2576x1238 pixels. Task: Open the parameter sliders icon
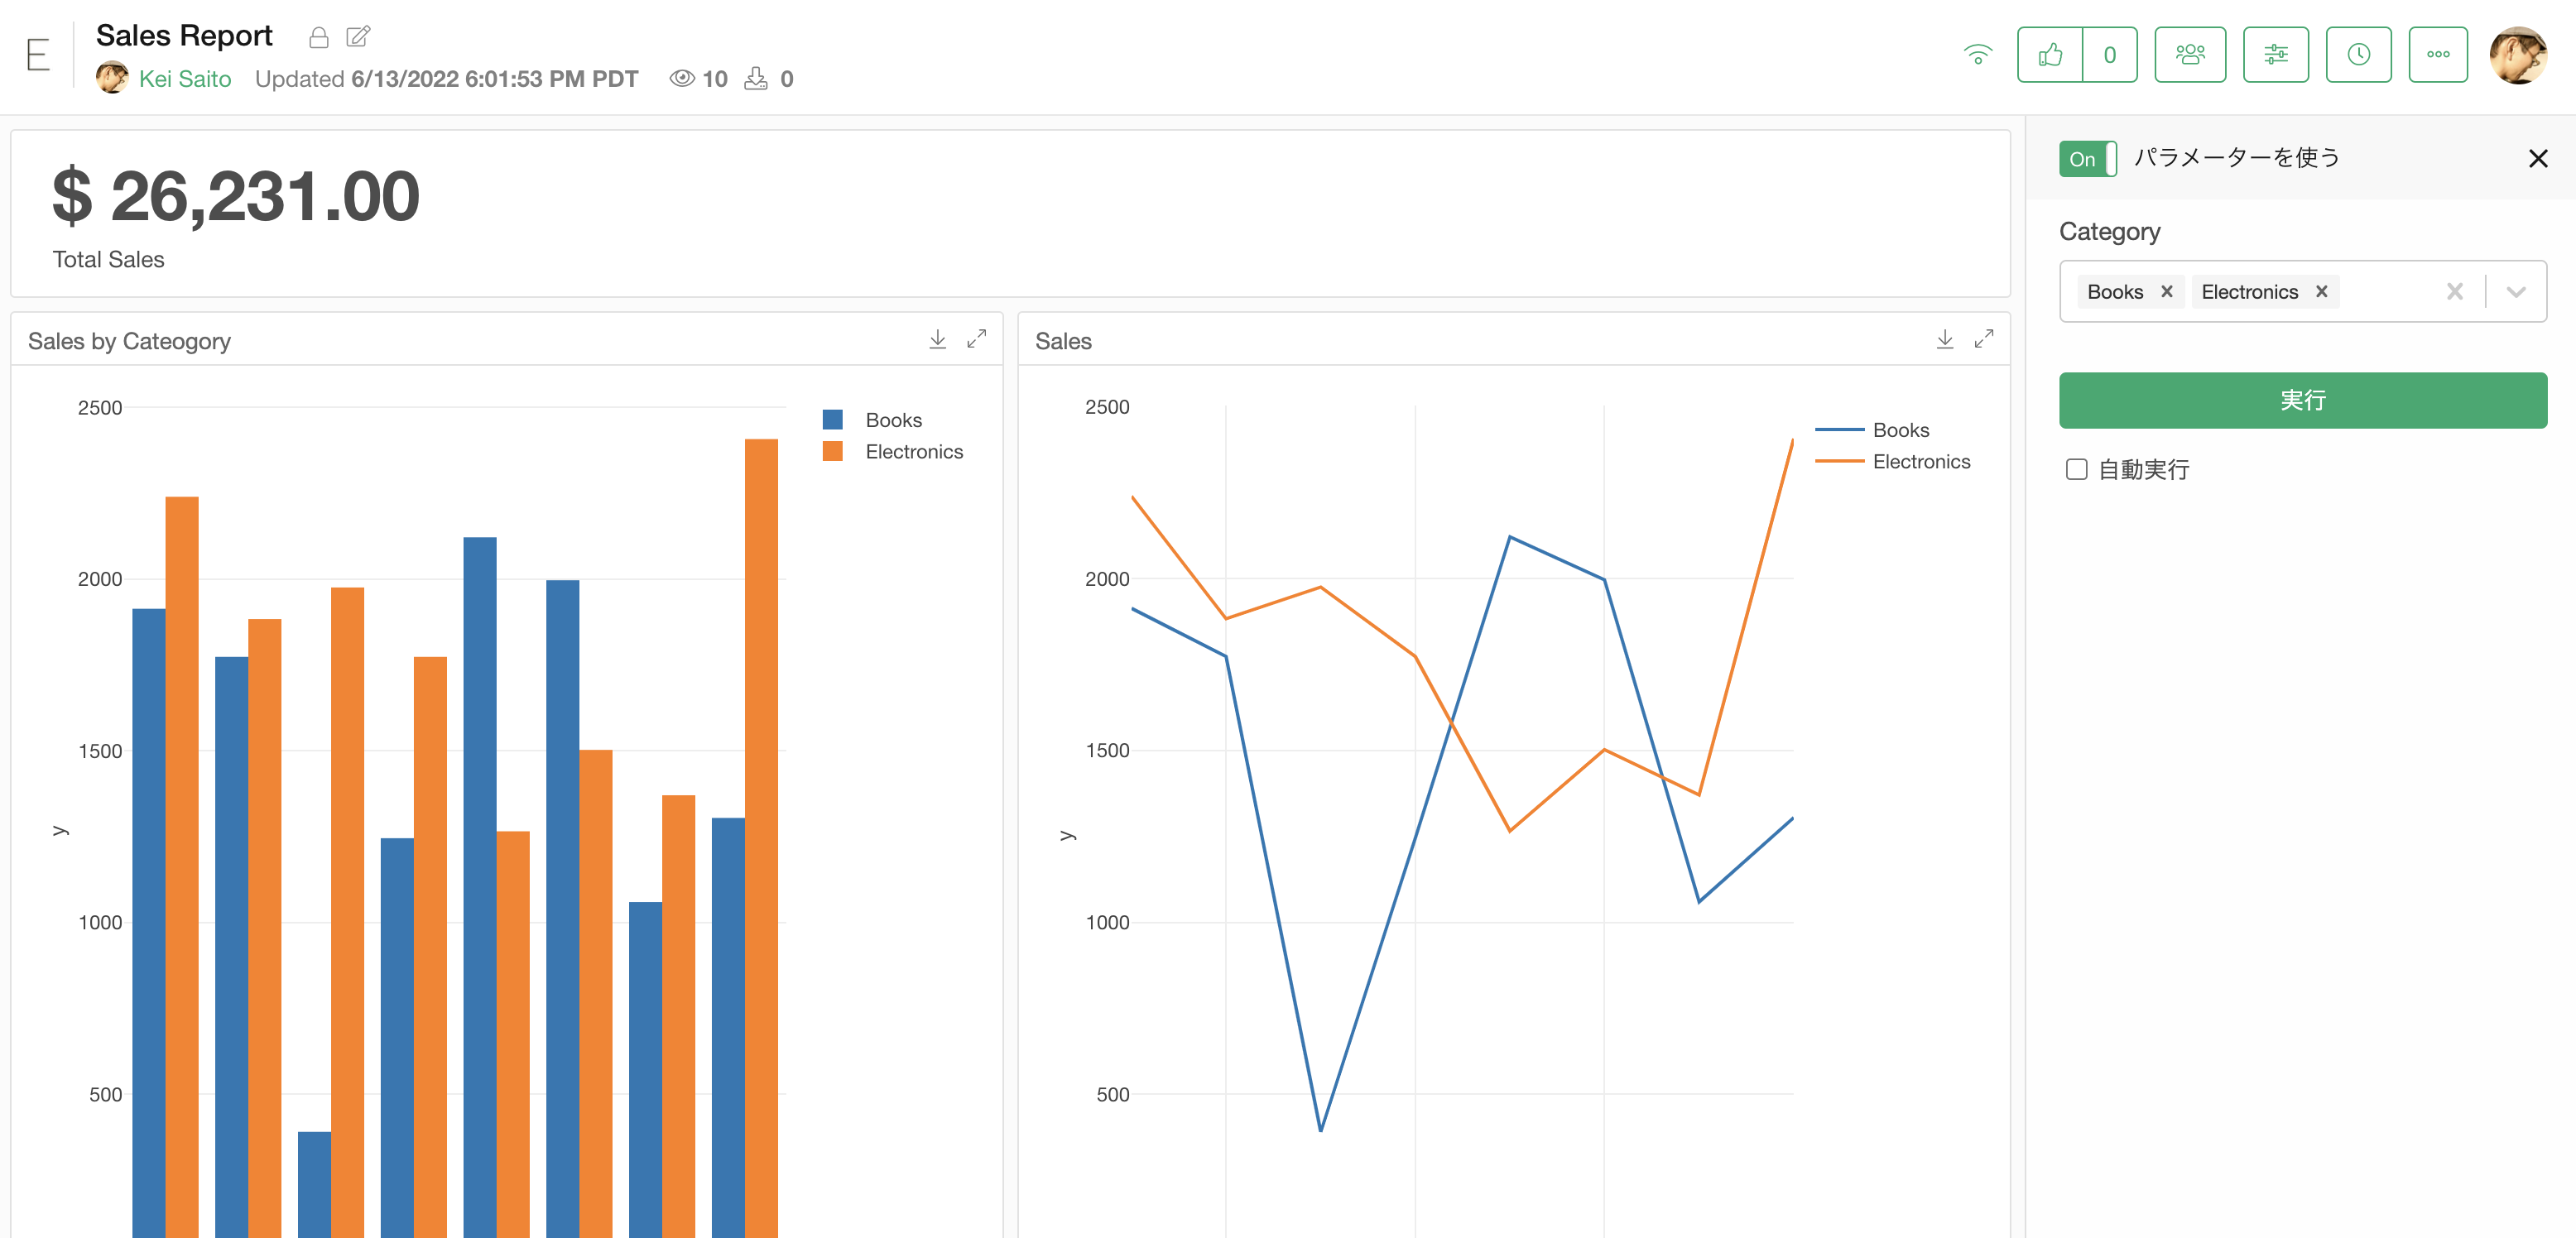(x=2275, y=55)
